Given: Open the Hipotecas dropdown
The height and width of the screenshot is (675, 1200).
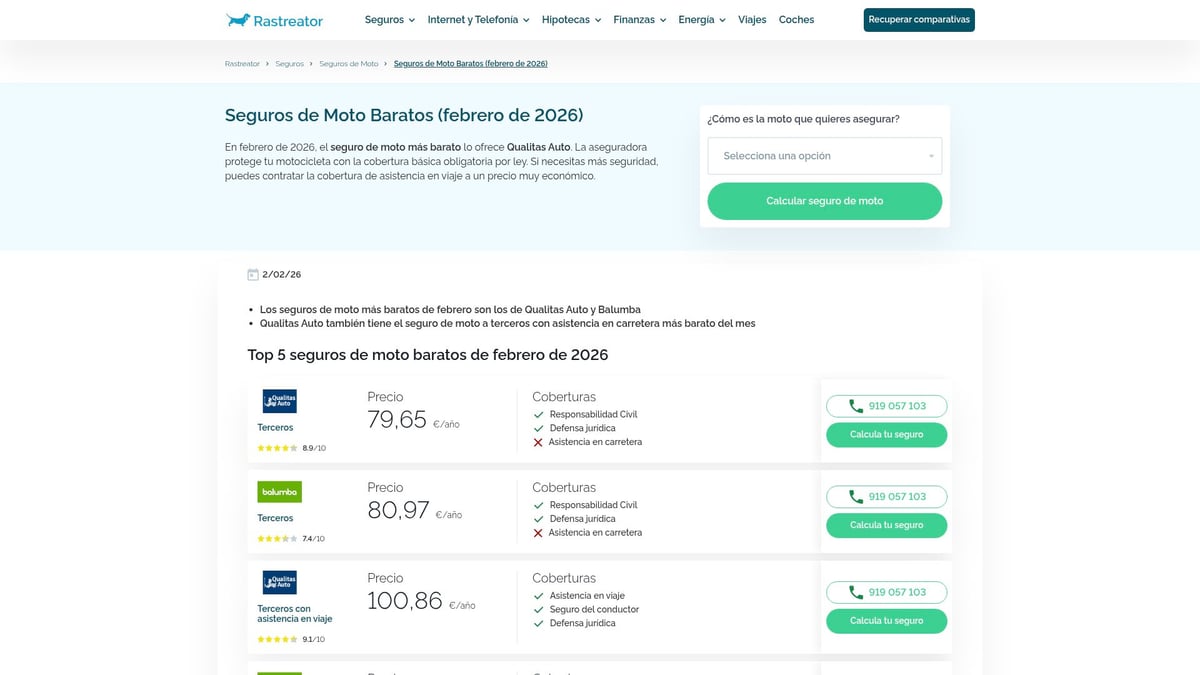Looking at the screenshot, I should (565, 19).
